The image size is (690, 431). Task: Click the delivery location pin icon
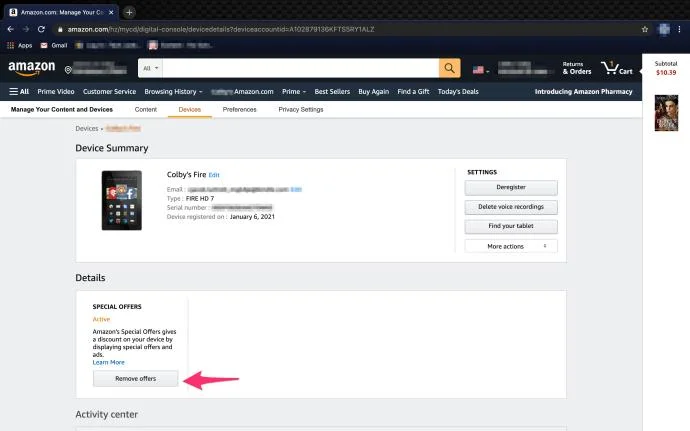point(68,70)
